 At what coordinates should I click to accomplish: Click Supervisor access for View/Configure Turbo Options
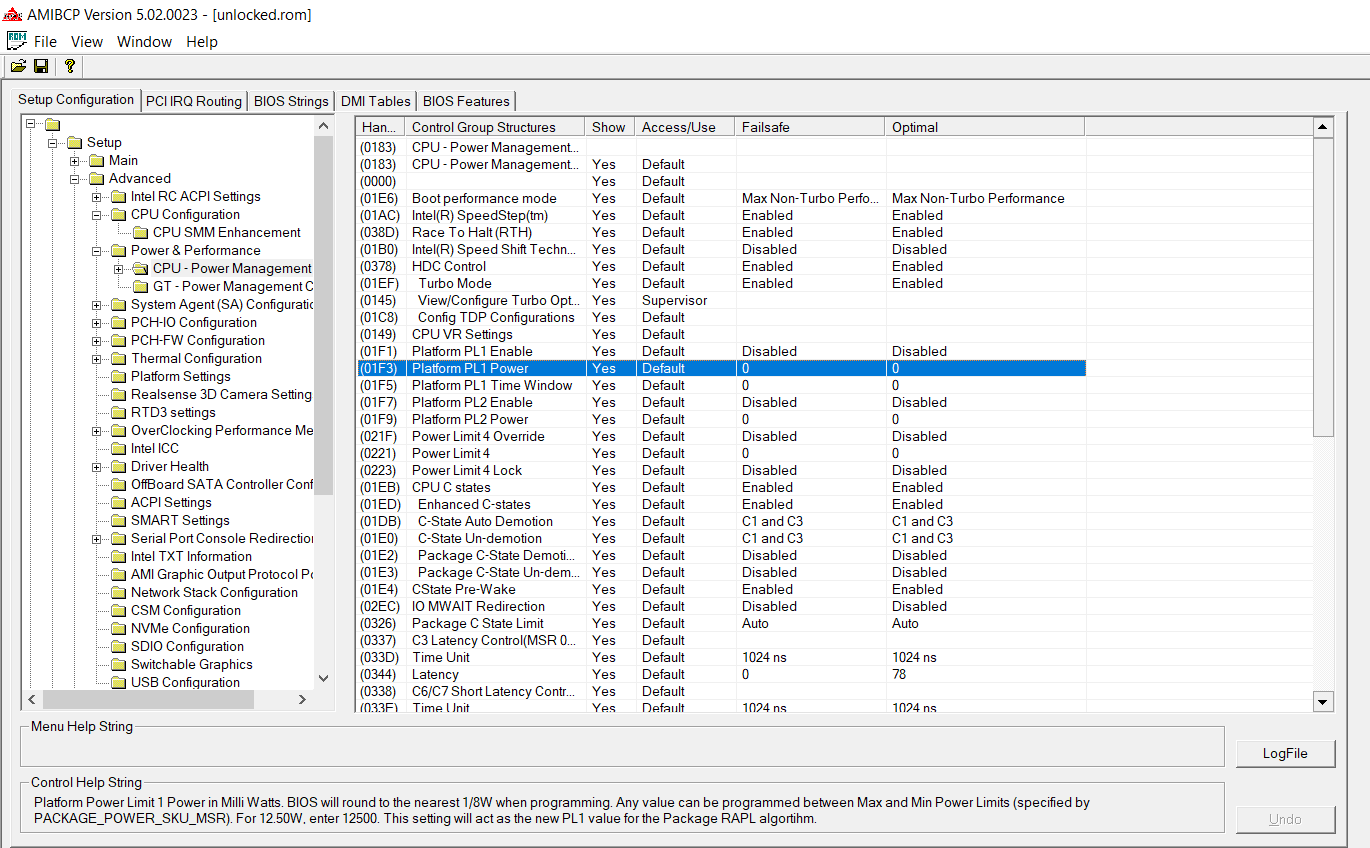pyautogui.click(x=674, y=301)
